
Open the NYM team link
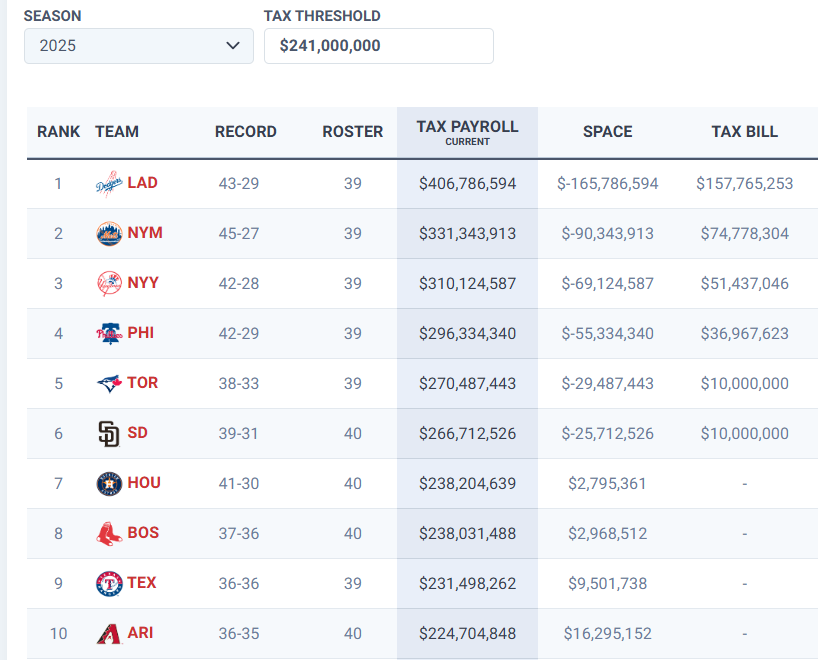coord(144,233)
